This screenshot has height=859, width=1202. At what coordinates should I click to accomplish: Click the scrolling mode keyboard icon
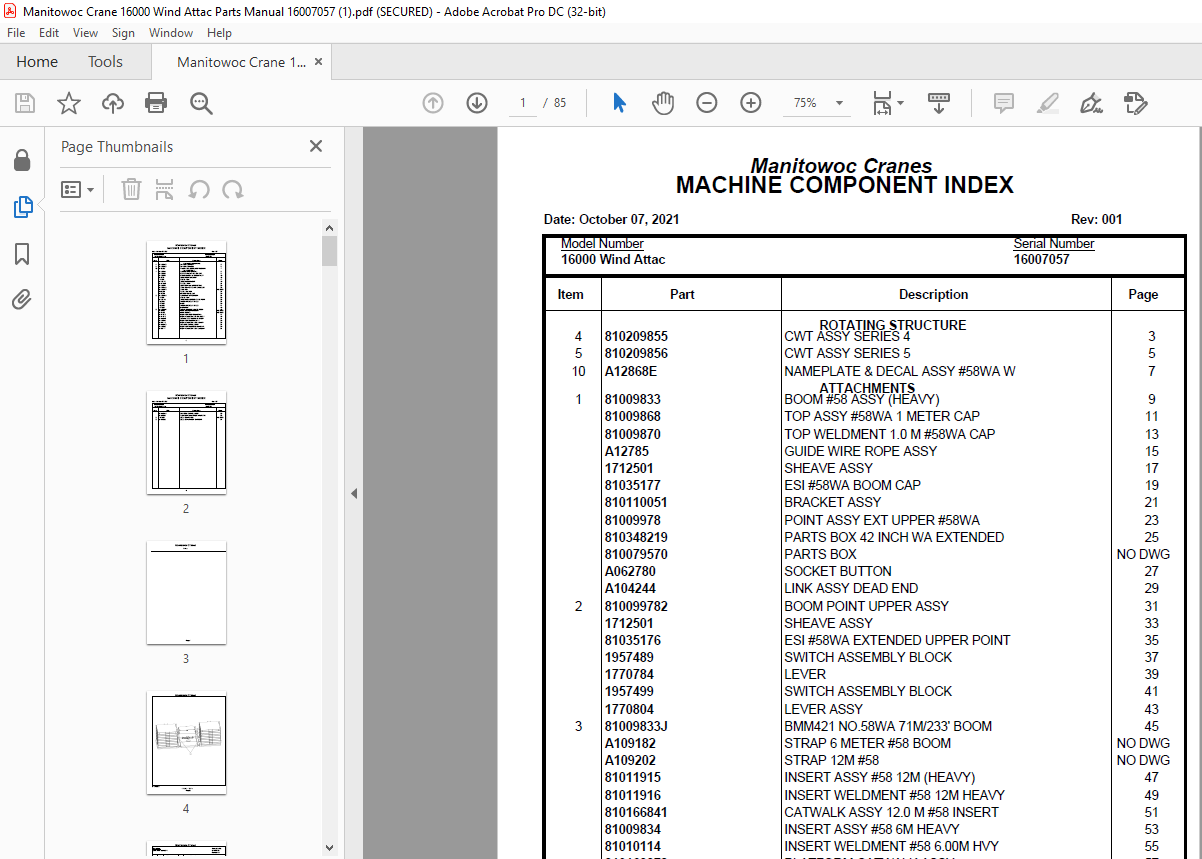939,103
